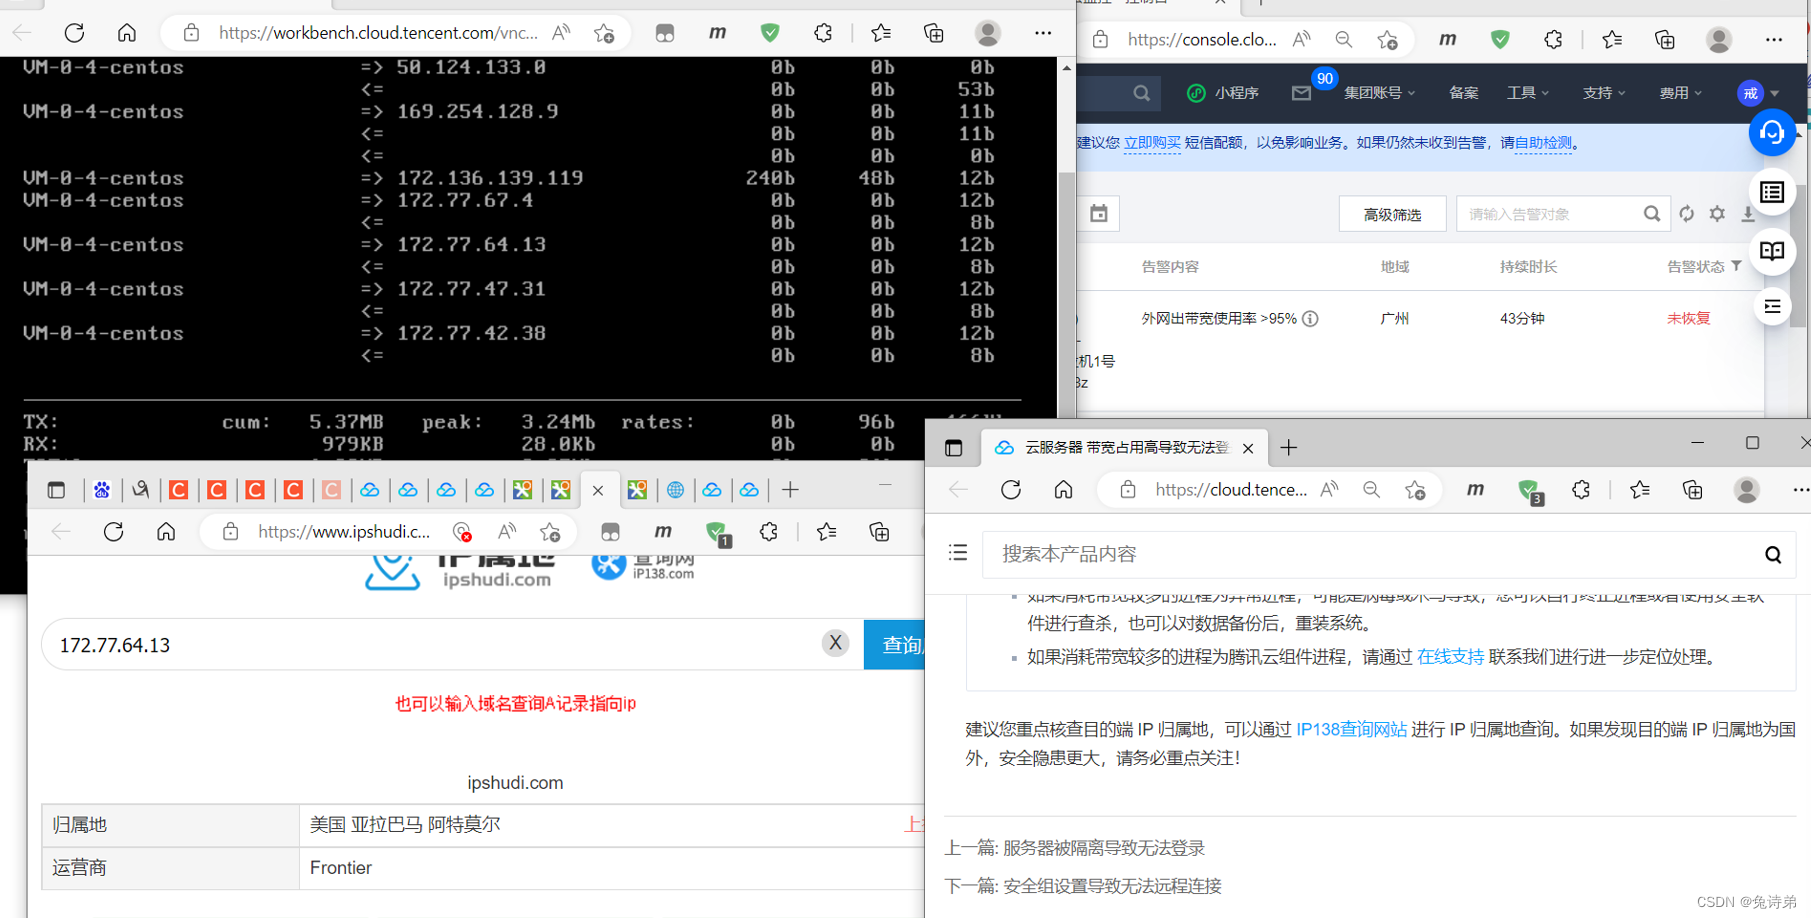This screenshot has width=1811, height=918.
Task: Expand the 支持 menu in the console nav
Action: tap(1604, 93)
